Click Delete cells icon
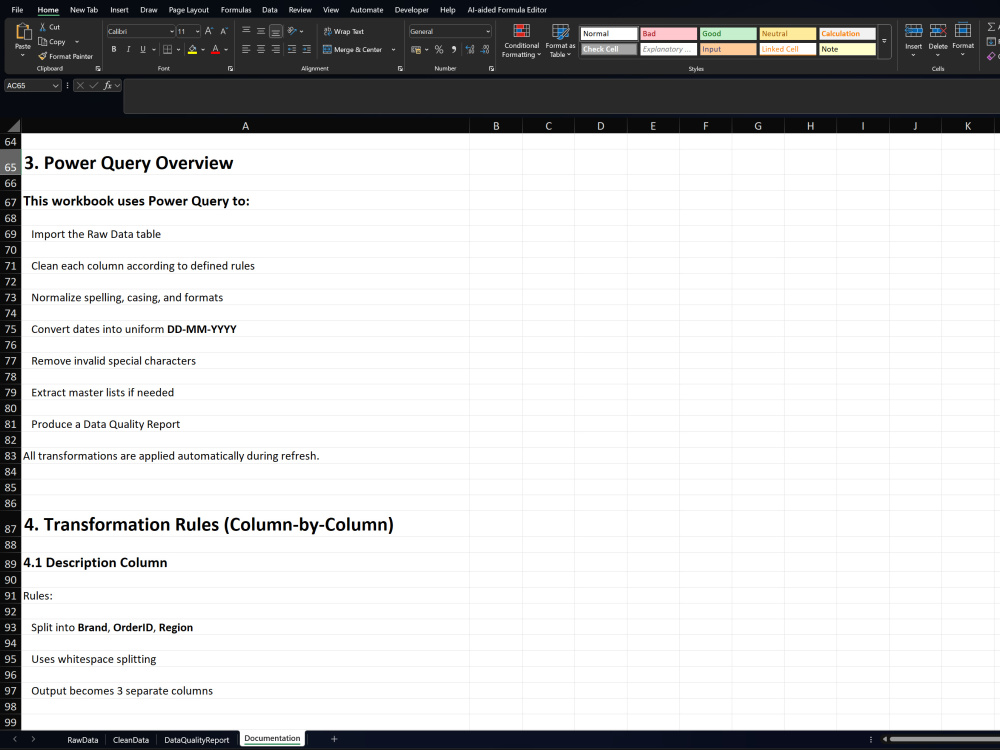Viewport: 1000px width, 750px height. [938, 31]
